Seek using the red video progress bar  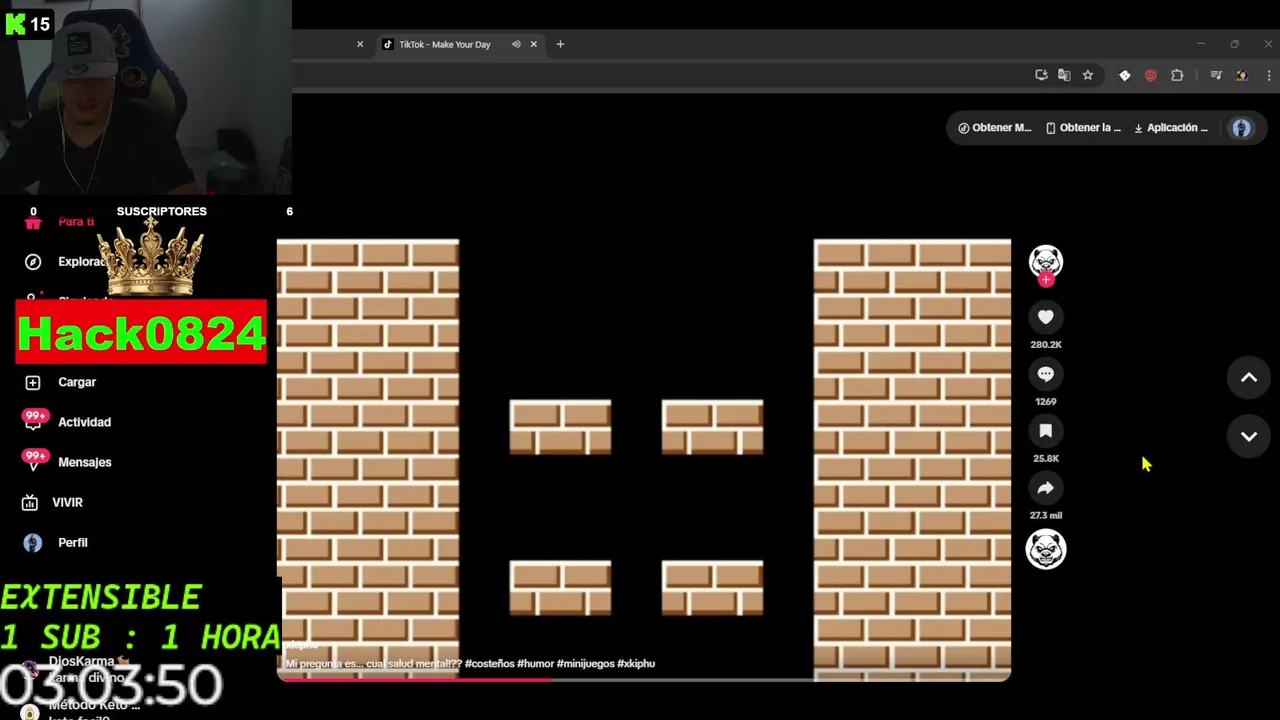[643, 679]
